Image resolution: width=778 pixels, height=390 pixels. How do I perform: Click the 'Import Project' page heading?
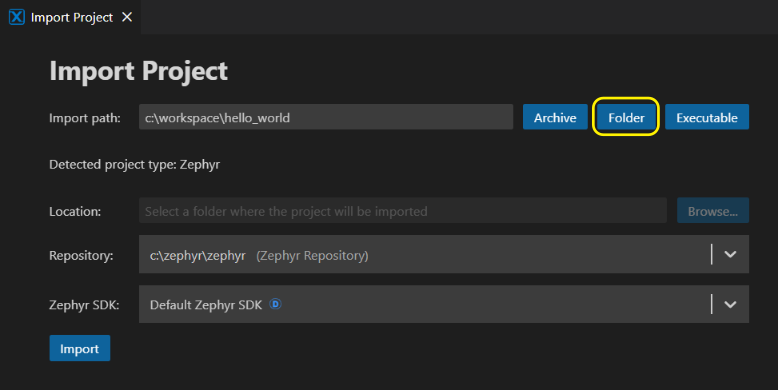tap(138, 71)
